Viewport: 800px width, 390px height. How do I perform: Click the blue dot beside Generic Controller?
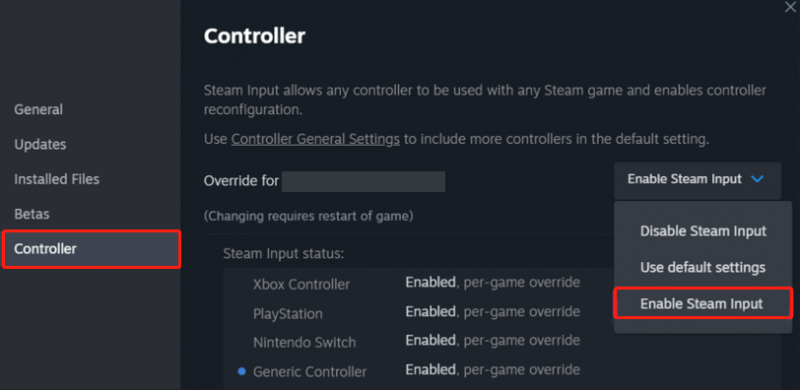[242, 371]
